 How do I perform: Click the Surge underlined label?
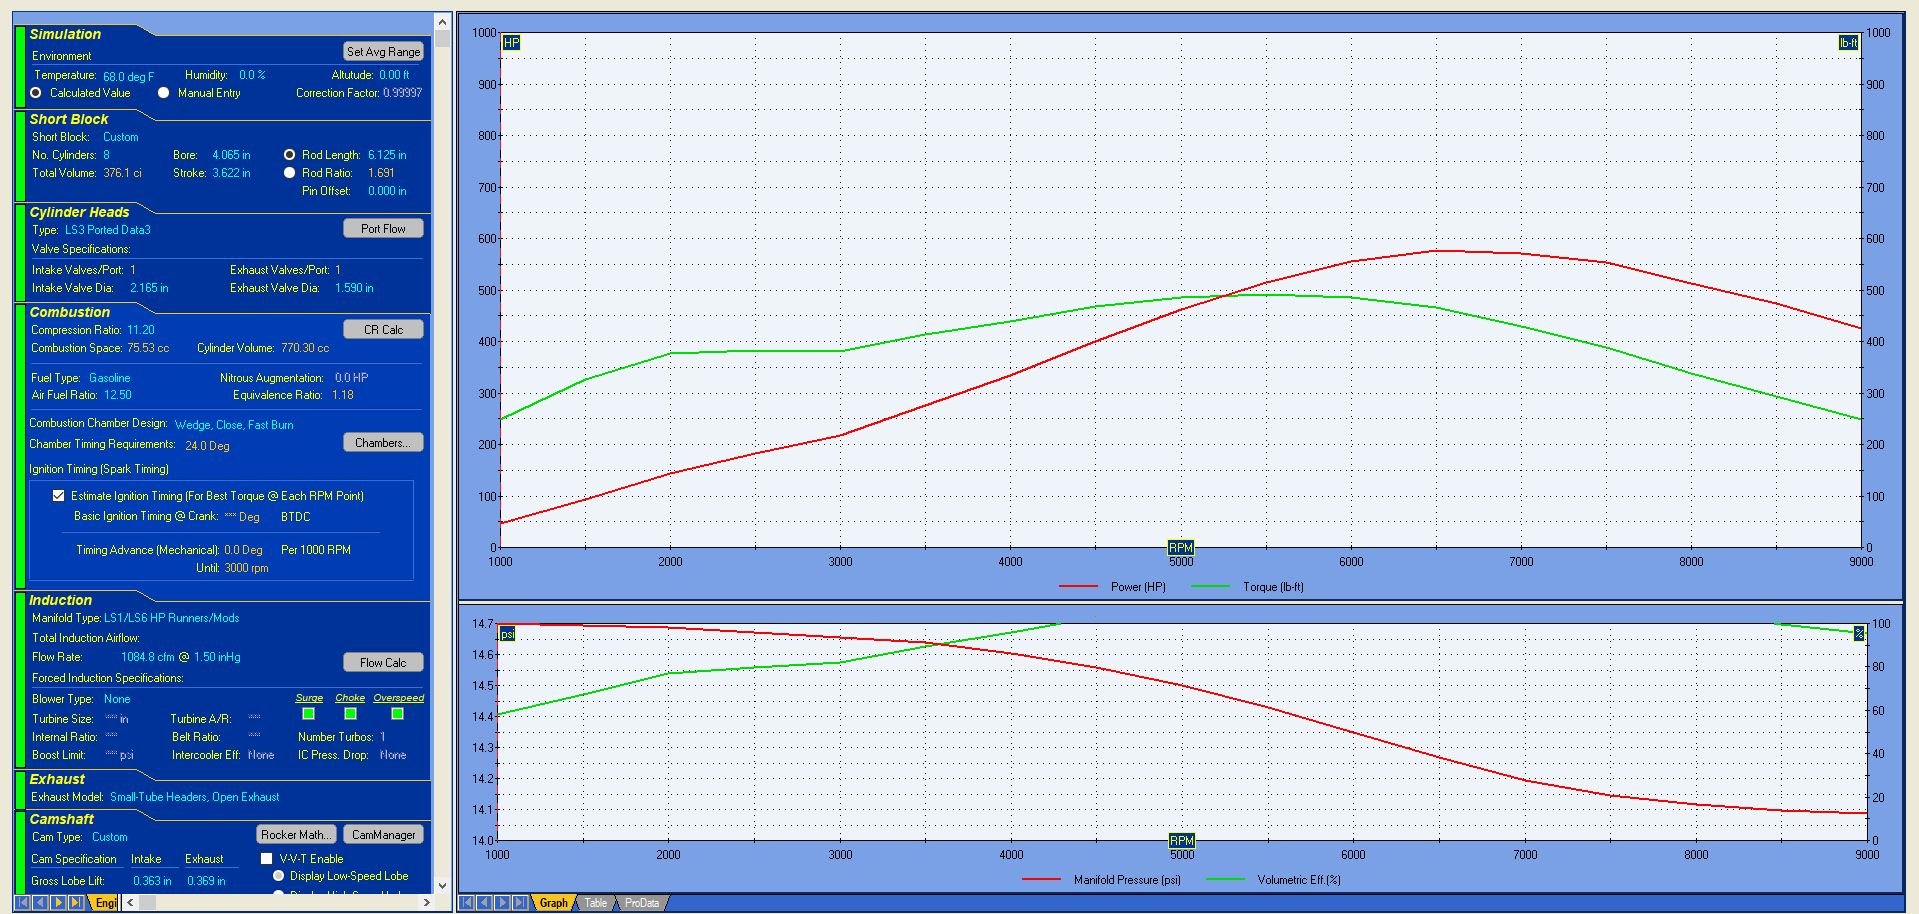(x=309, y=698)
